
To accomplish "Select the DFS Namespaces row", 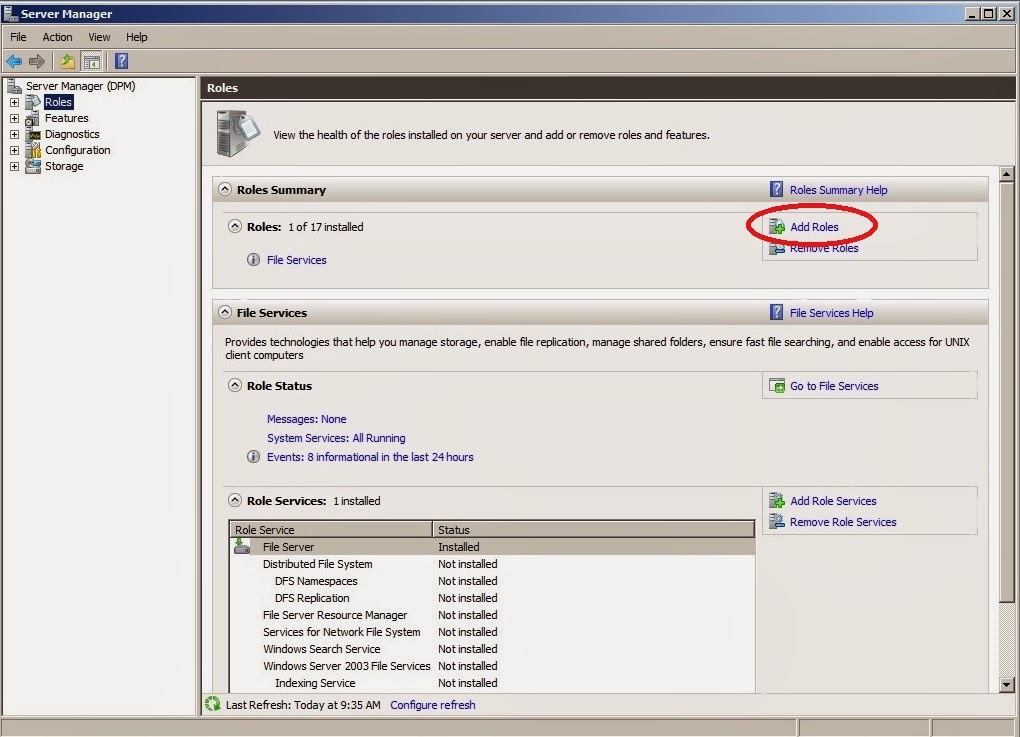I will pos(492,581).
